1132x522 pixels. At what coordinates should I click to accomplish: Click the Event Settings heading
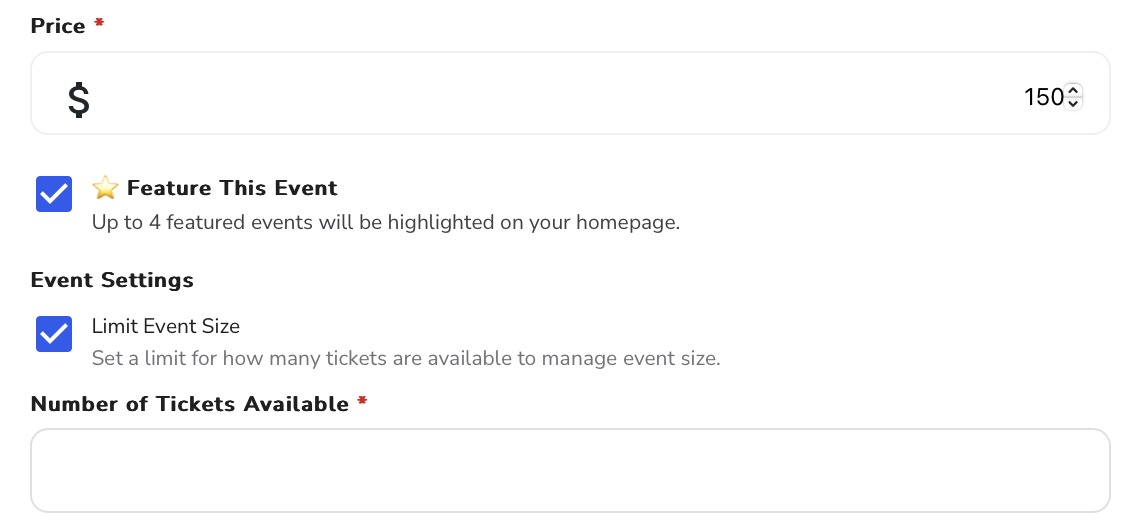pos(112,280)
